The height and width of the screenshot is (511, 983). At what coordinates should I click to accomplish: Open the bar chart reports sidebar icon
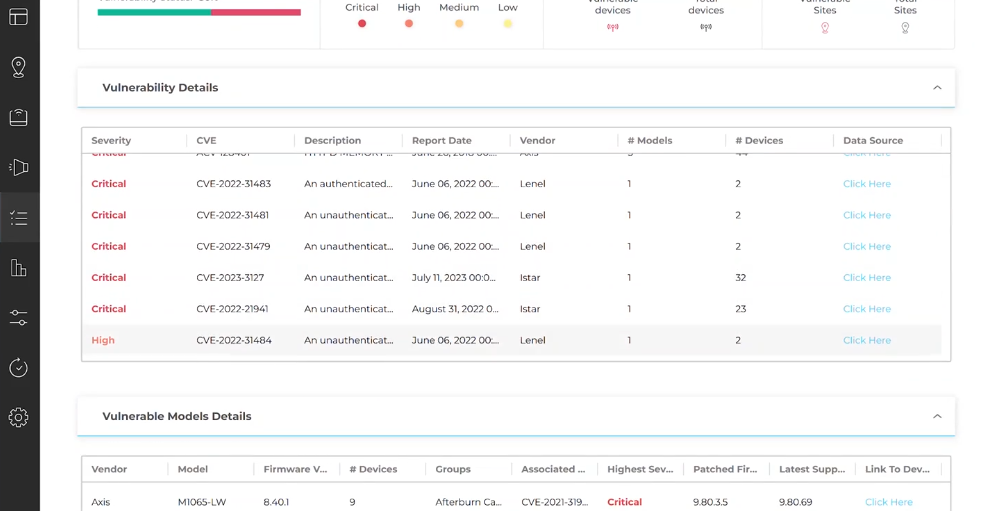pos(19,268)
